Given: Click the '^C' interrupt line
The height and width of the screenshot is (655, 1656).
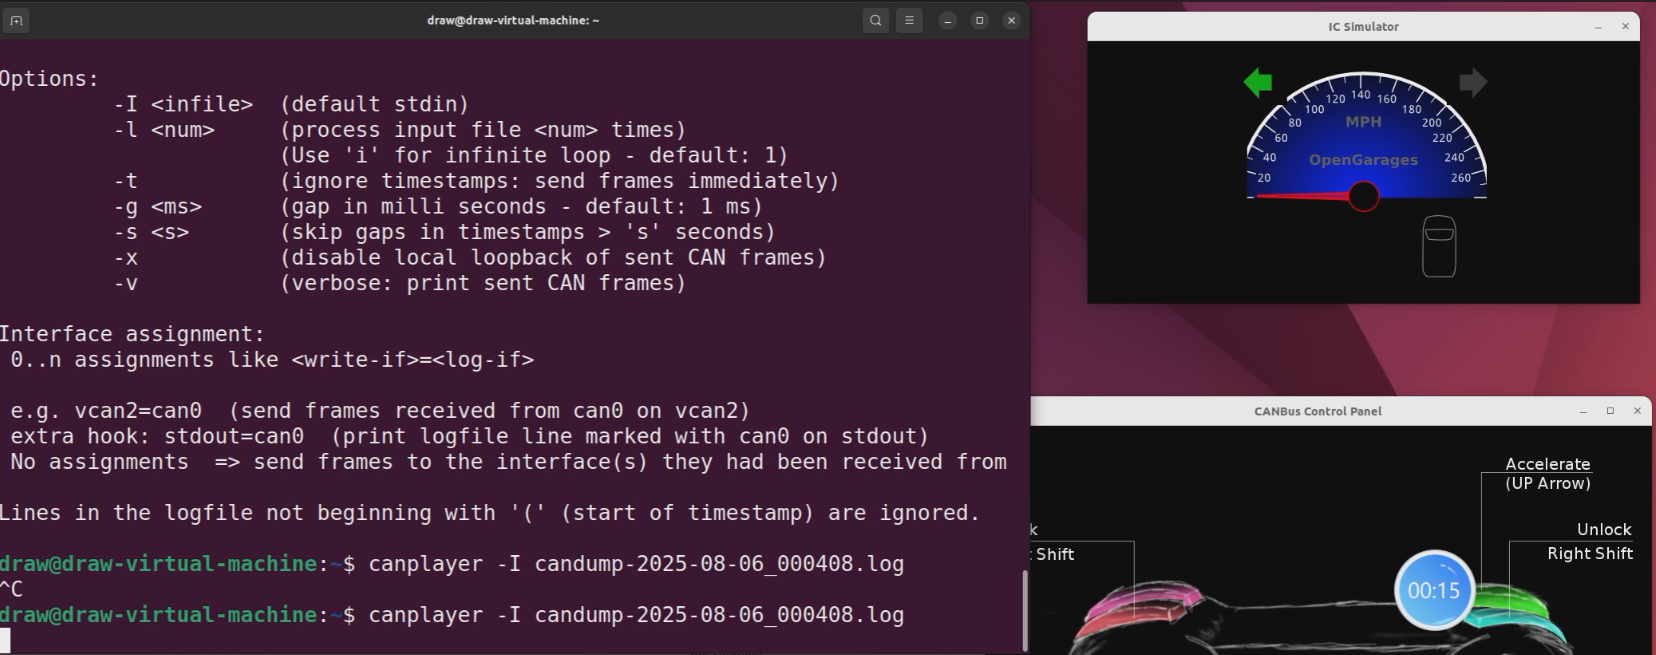Looking at the screenshot, I should [11, 589].
